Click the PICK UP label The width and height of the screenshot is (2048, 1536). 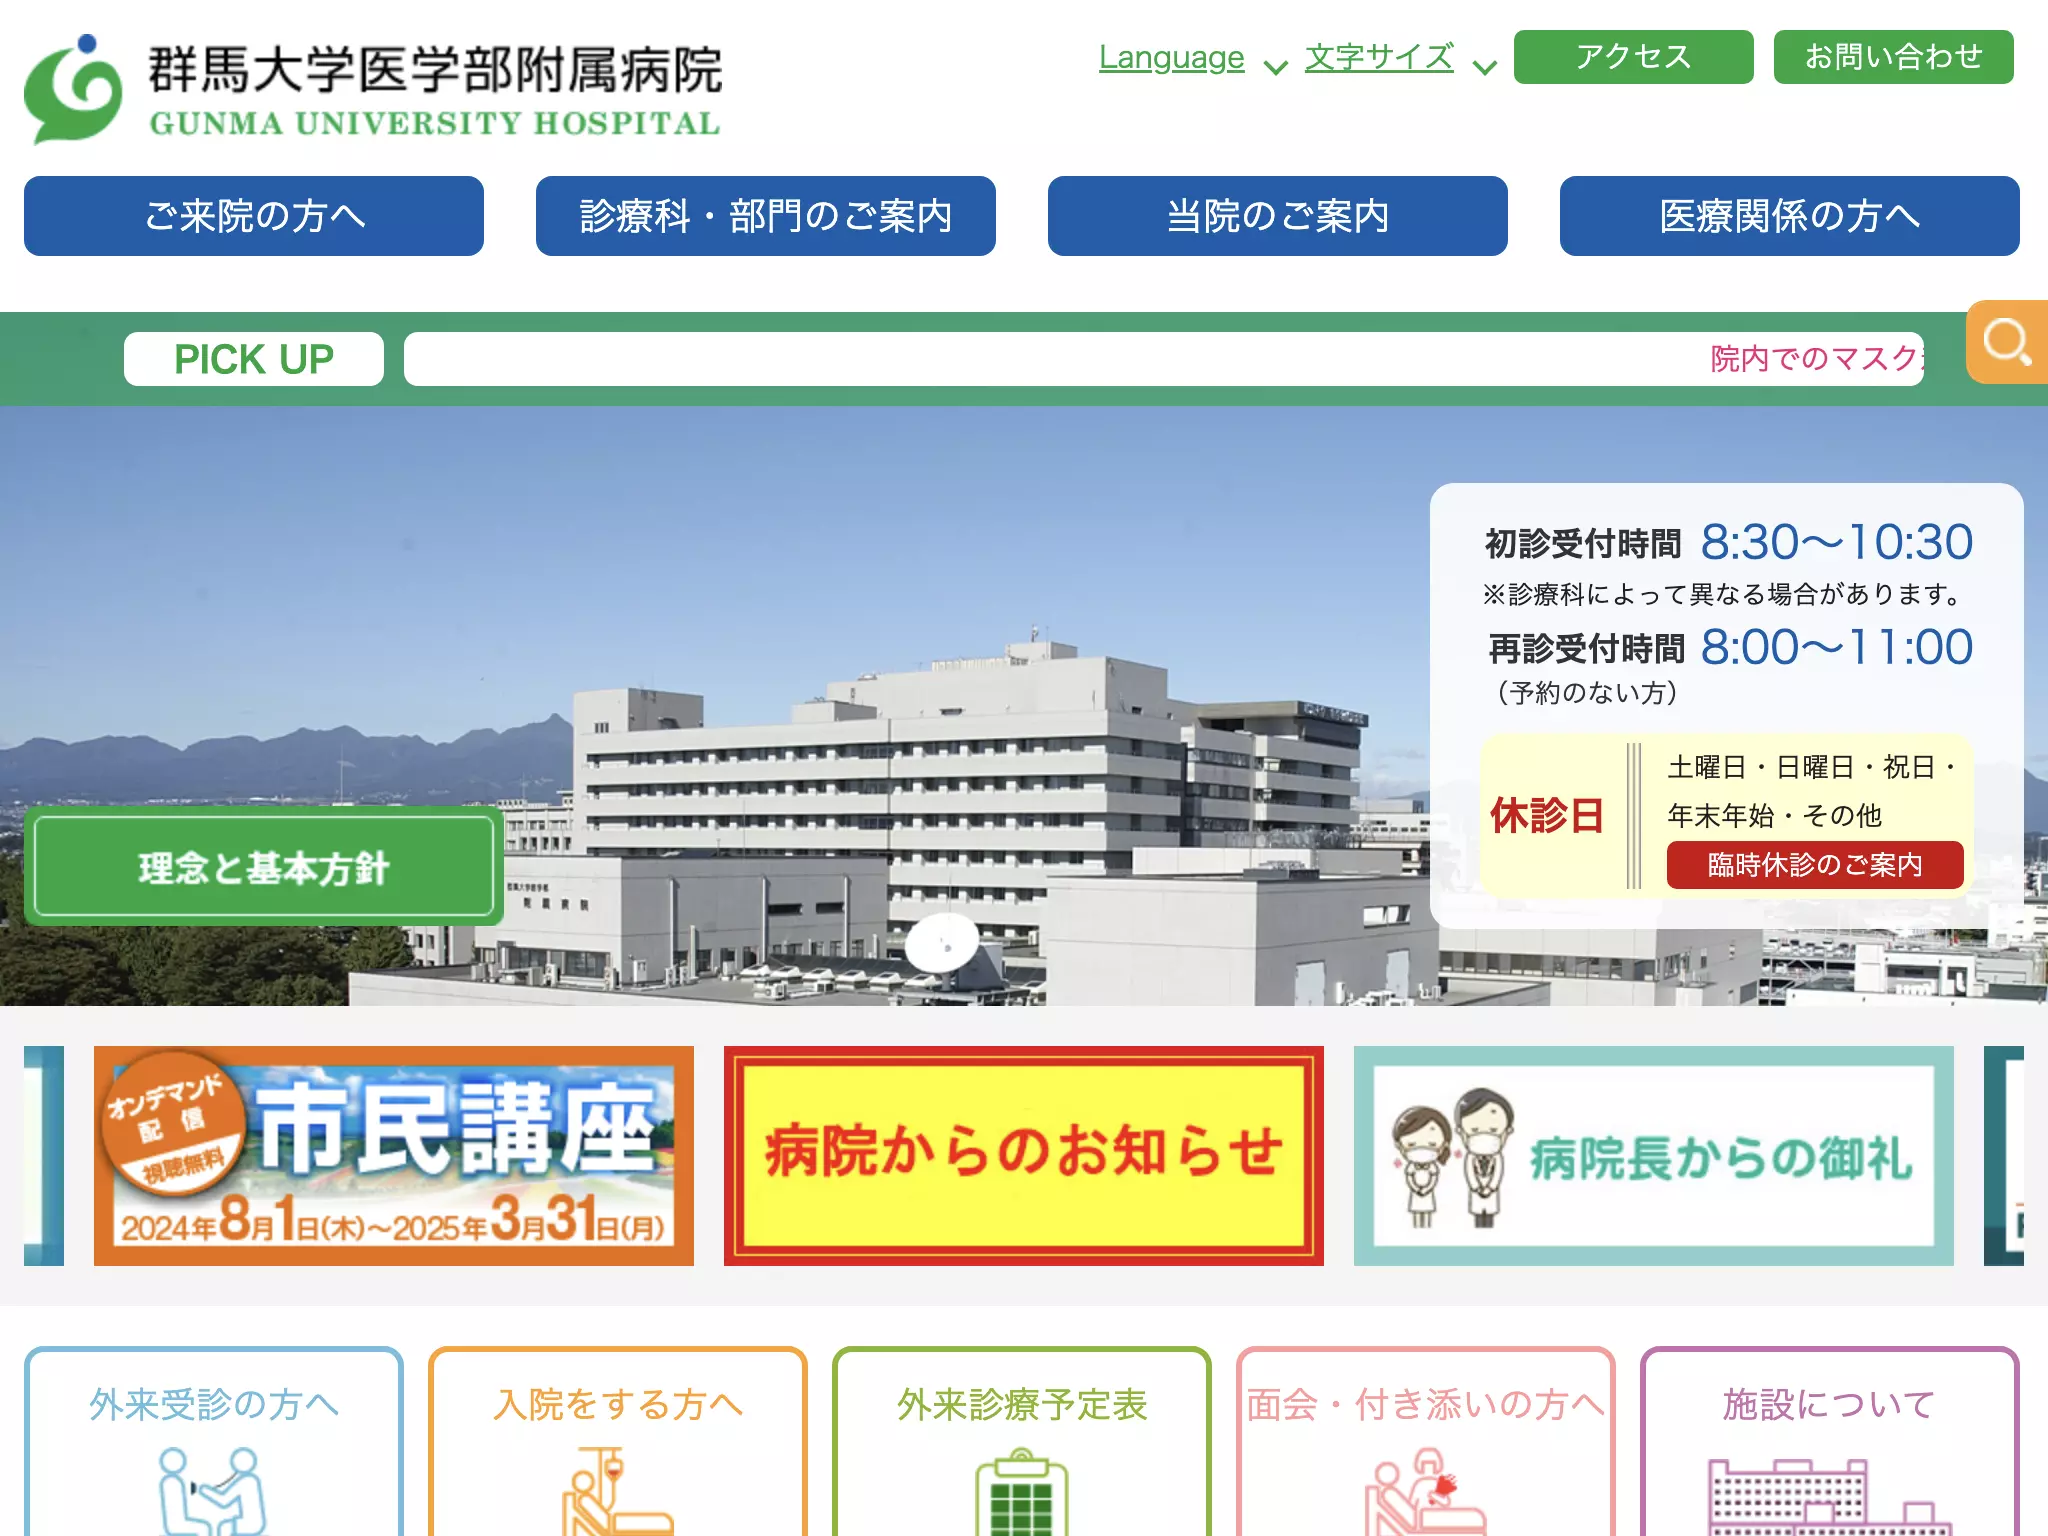[x=254, y=359]
